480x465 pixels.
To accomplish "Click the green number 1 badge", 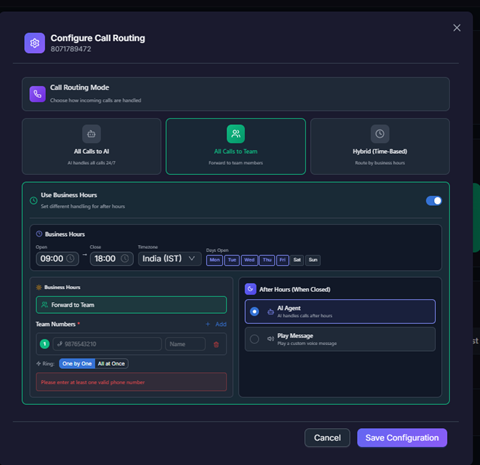I will click(45, 344).
